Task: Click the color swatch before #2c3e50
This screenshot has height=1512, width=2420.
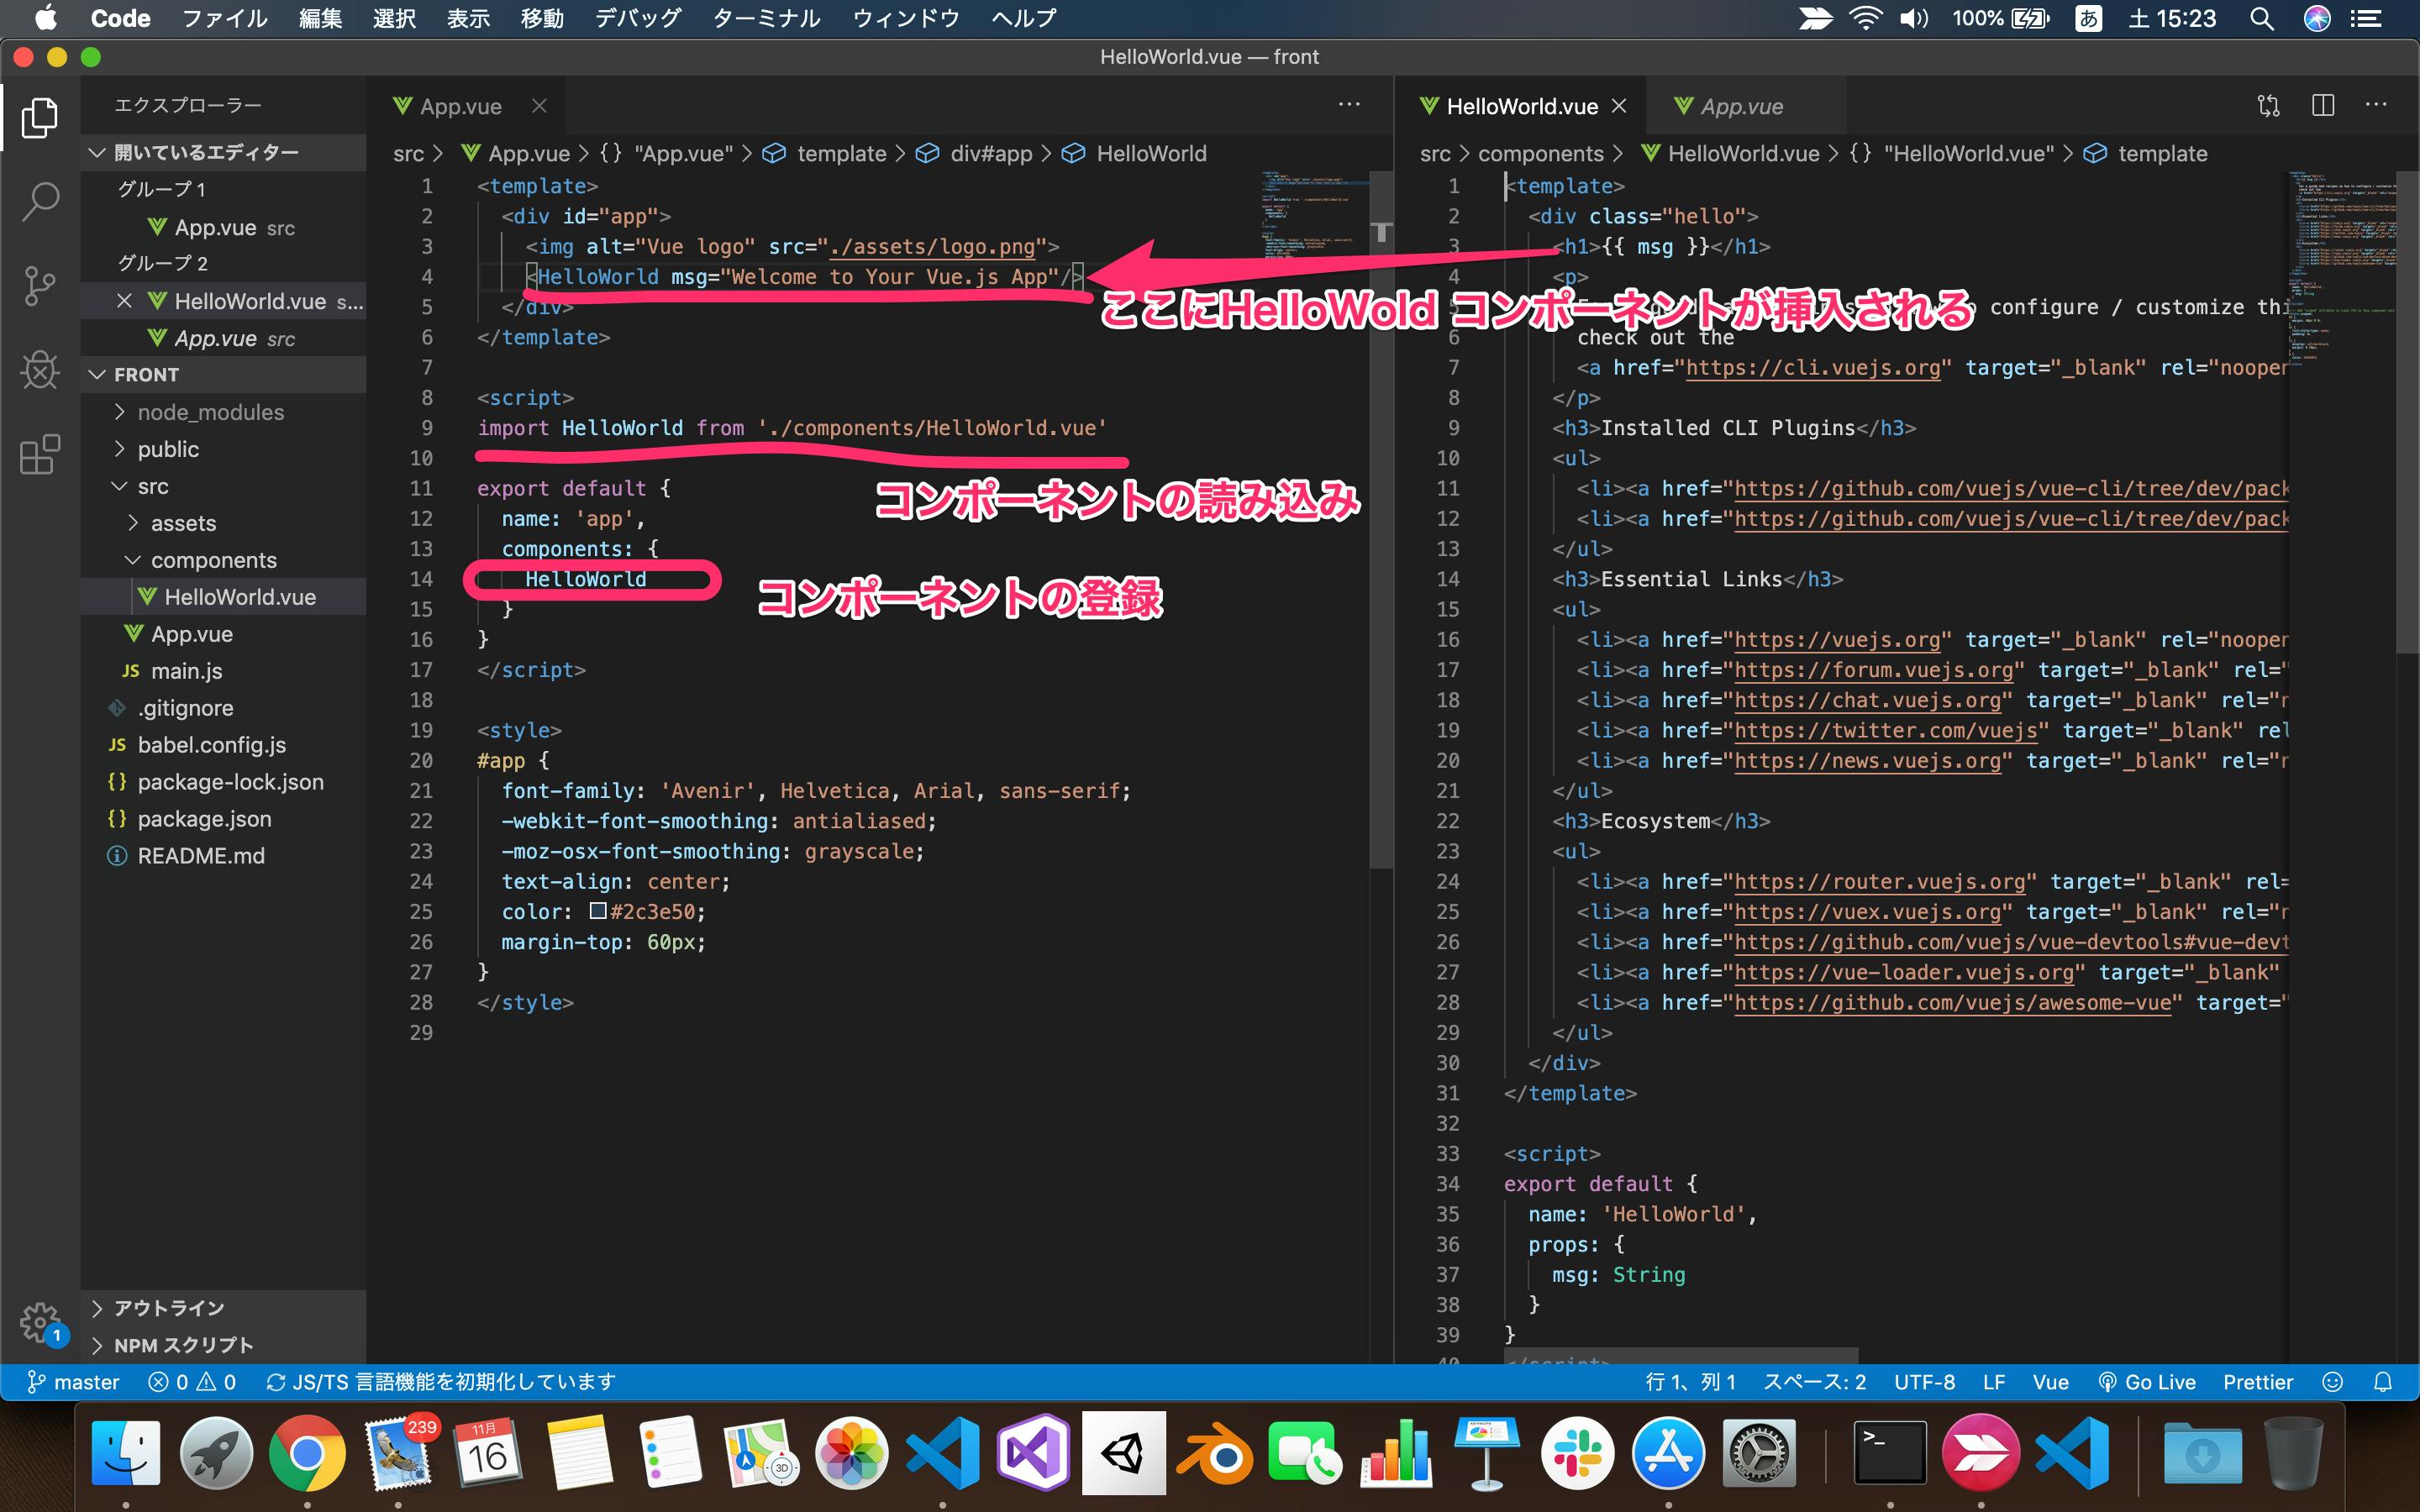Action: tap(598, 911)
